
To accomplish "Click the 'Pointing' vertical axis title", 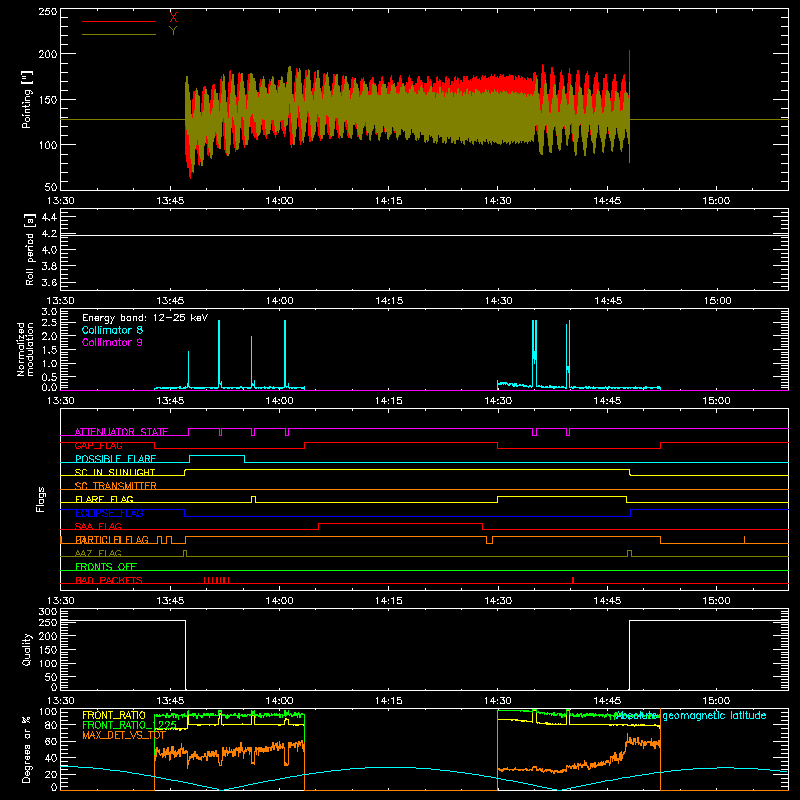I will [27, 99].
